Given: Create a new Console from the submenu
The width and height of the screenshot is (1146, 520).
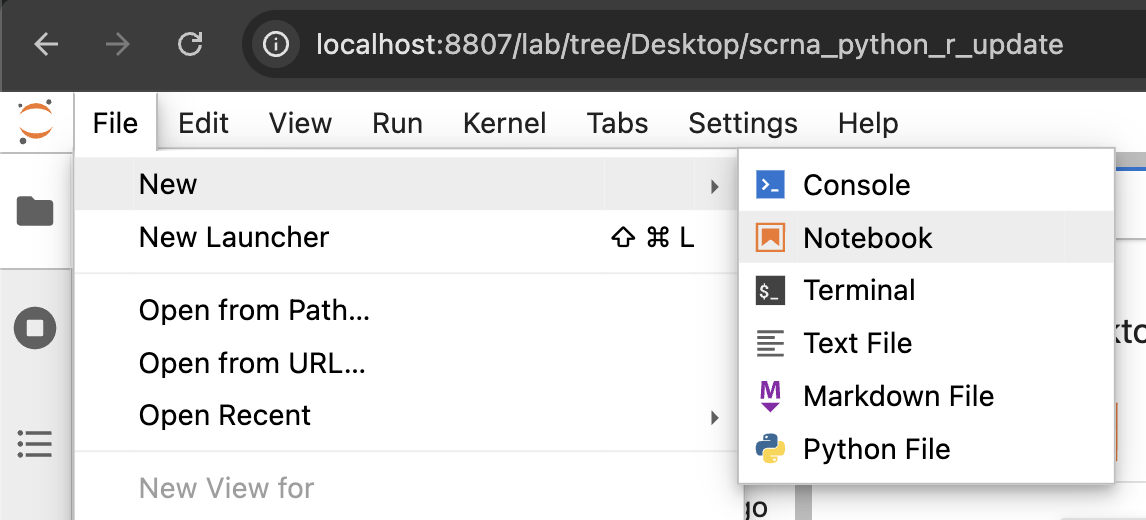Looking at the screenshot, I should [x=926, y=185].
